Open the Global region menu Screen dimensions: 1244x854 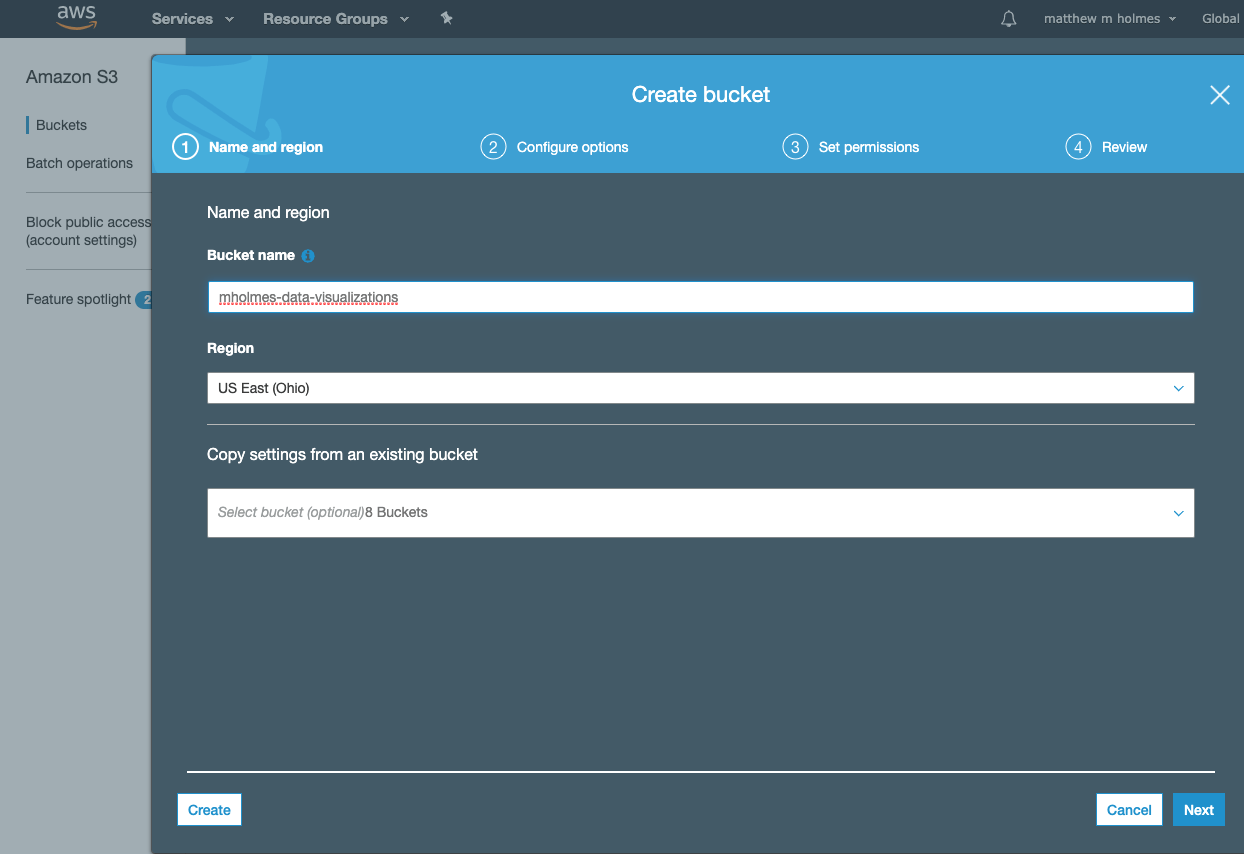point(1222,19)
